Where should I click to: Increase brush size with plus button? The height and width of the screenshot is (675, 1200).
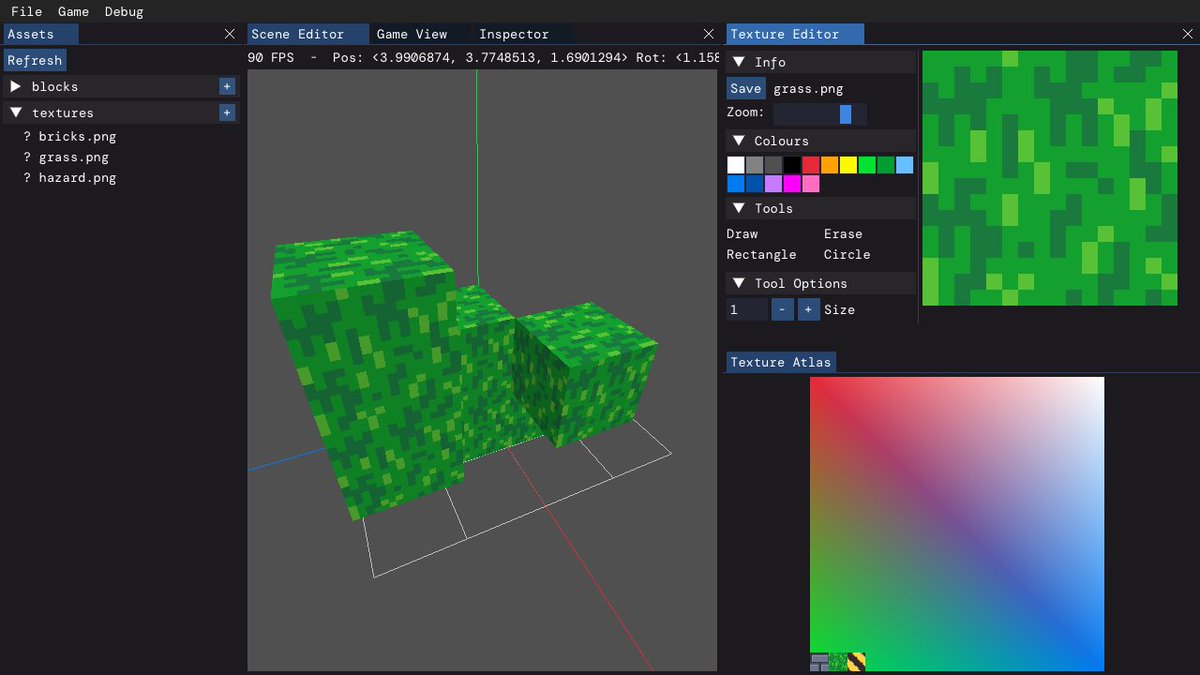click(808, 310)
